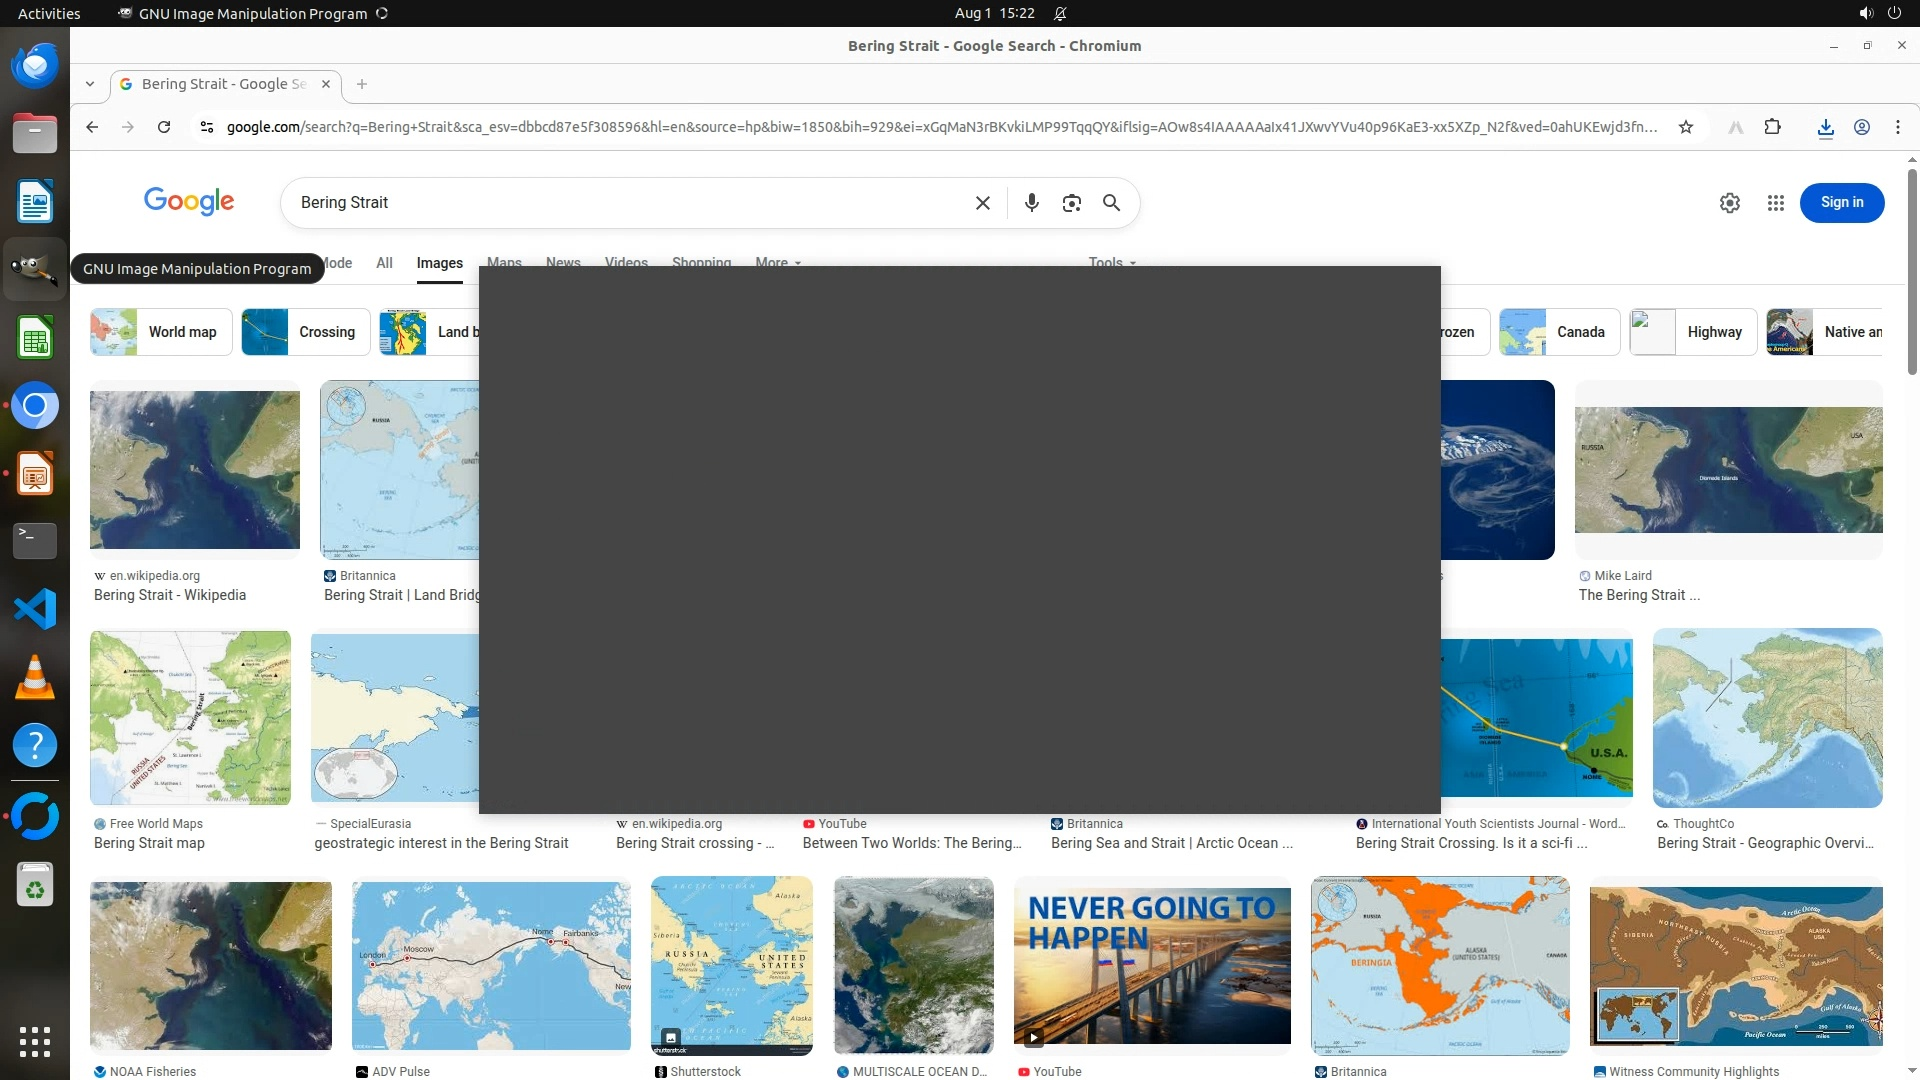Switch to the All results tab
This screenshot has width=1920, height=1080.
coord(384,263)
